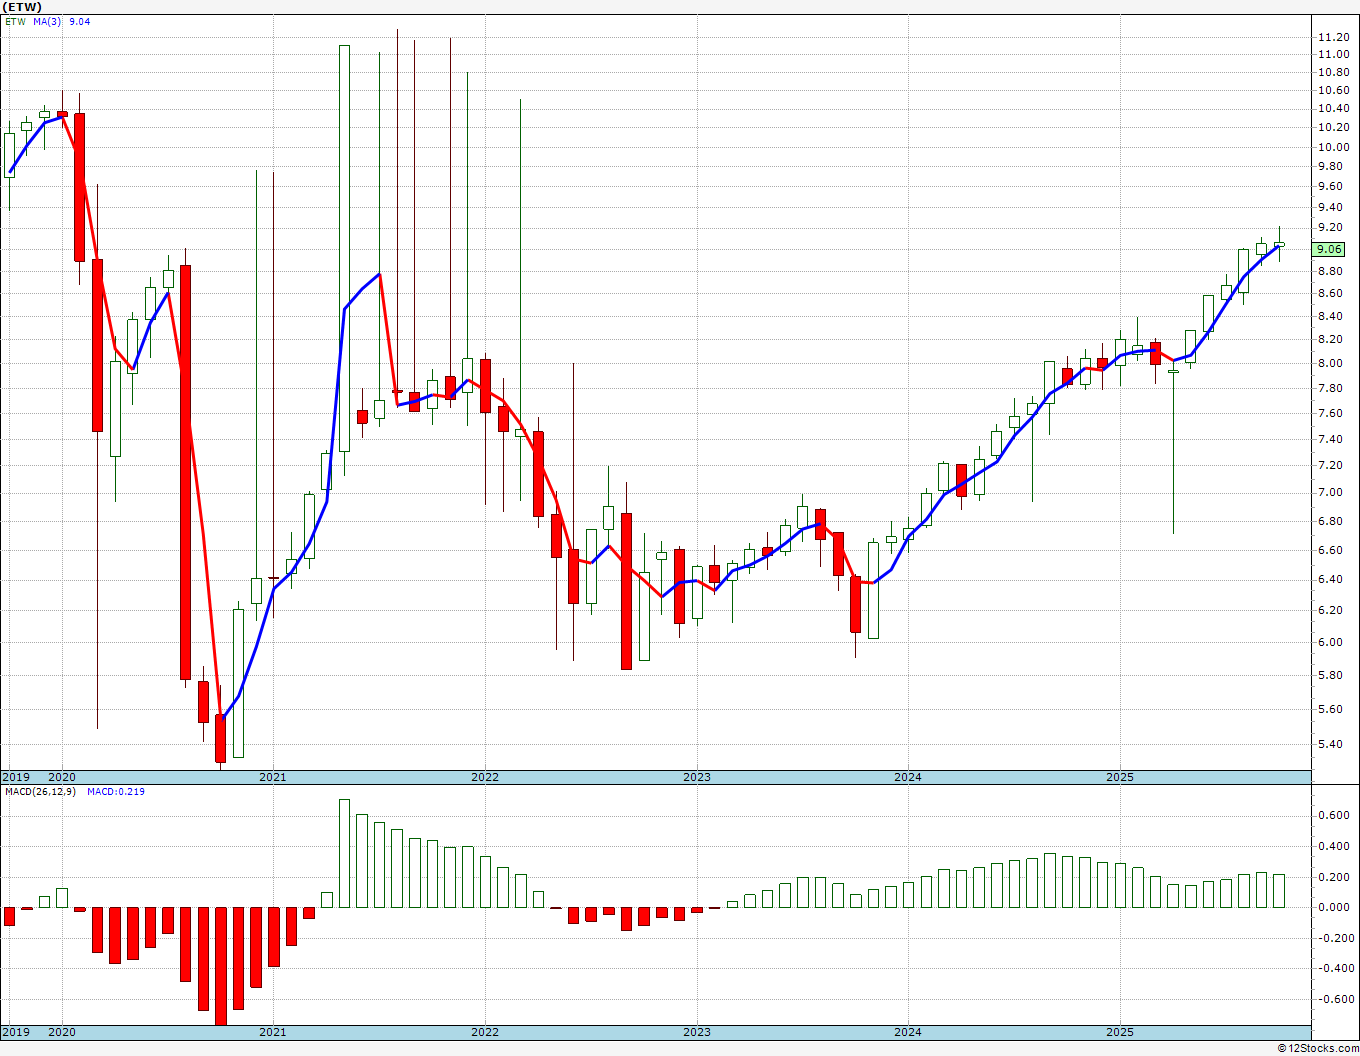Screen dimensions: 1360x1056
Task: Click the 10.60 price axis label
Action: pos(1332,90)
